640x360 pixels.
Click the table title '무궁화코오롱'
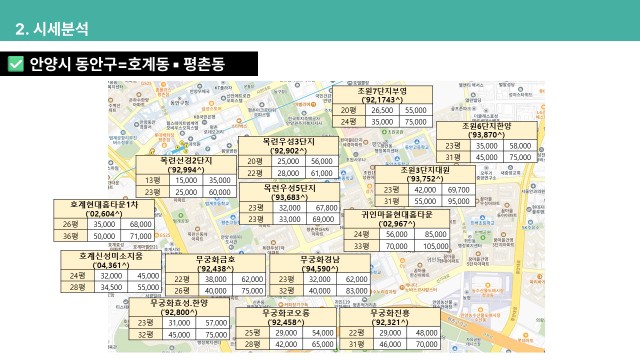point(286,313)
